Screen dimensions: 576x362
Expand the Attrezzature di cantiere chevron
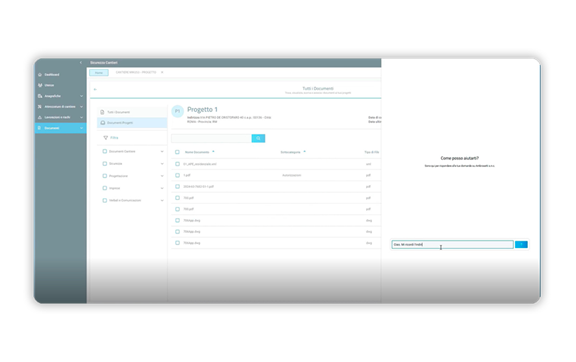pyautogui.click(x=81, y=107)
